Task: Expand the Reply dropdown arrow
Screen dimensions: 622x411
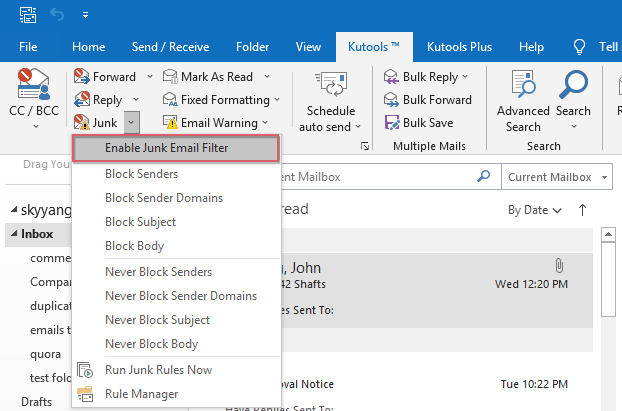Action: pos(136,100)
